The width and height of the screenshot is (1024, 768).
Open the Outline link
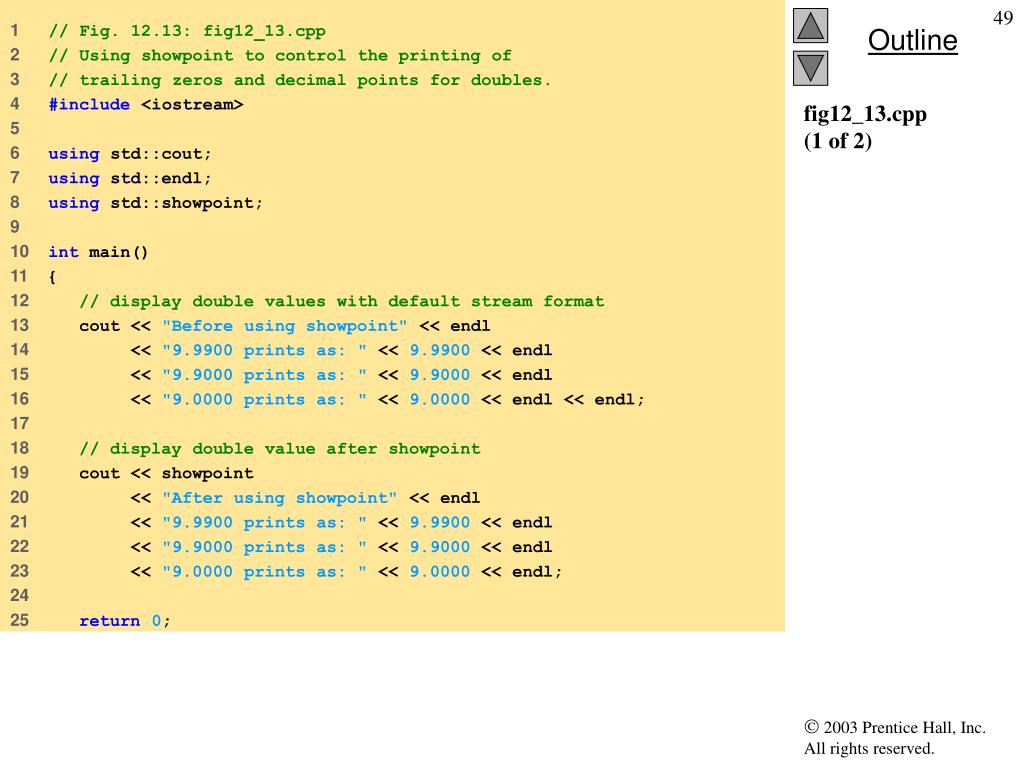(x=912, y=40)
